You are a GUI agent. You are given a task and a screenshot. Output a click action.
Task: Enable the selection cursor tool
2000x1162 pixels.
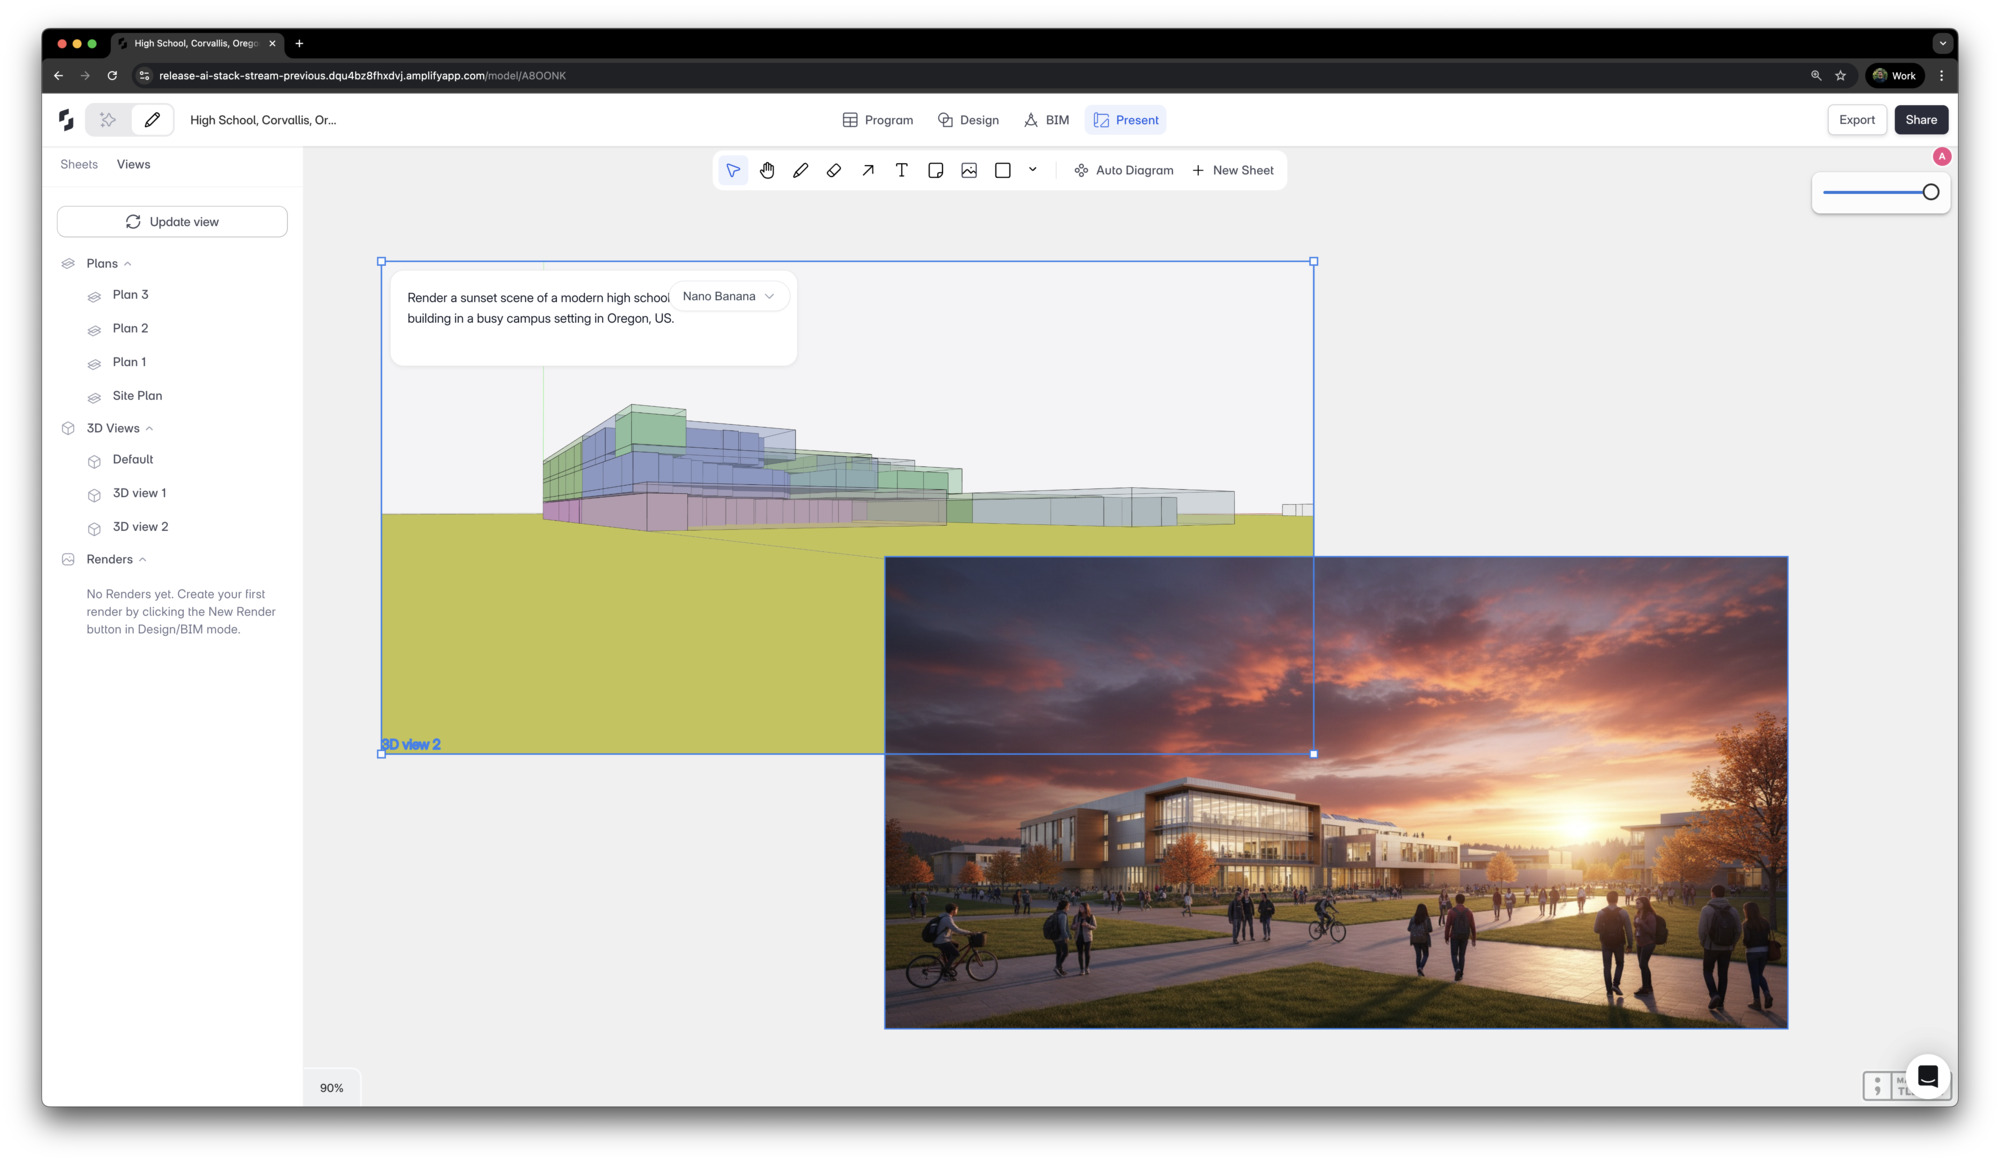click(x=733, y=170)
